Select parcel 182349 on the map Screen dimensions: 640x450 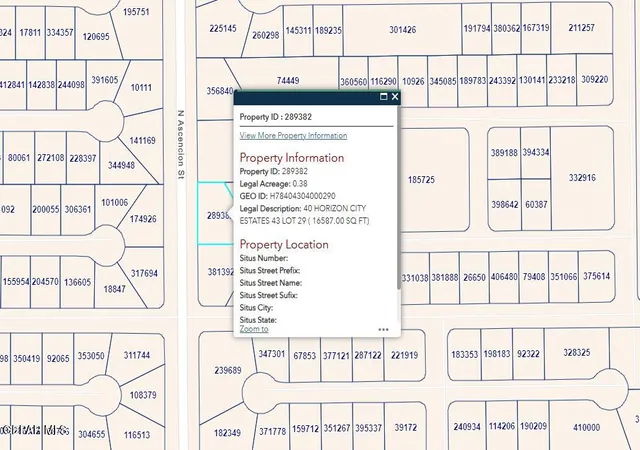(227, 432)
